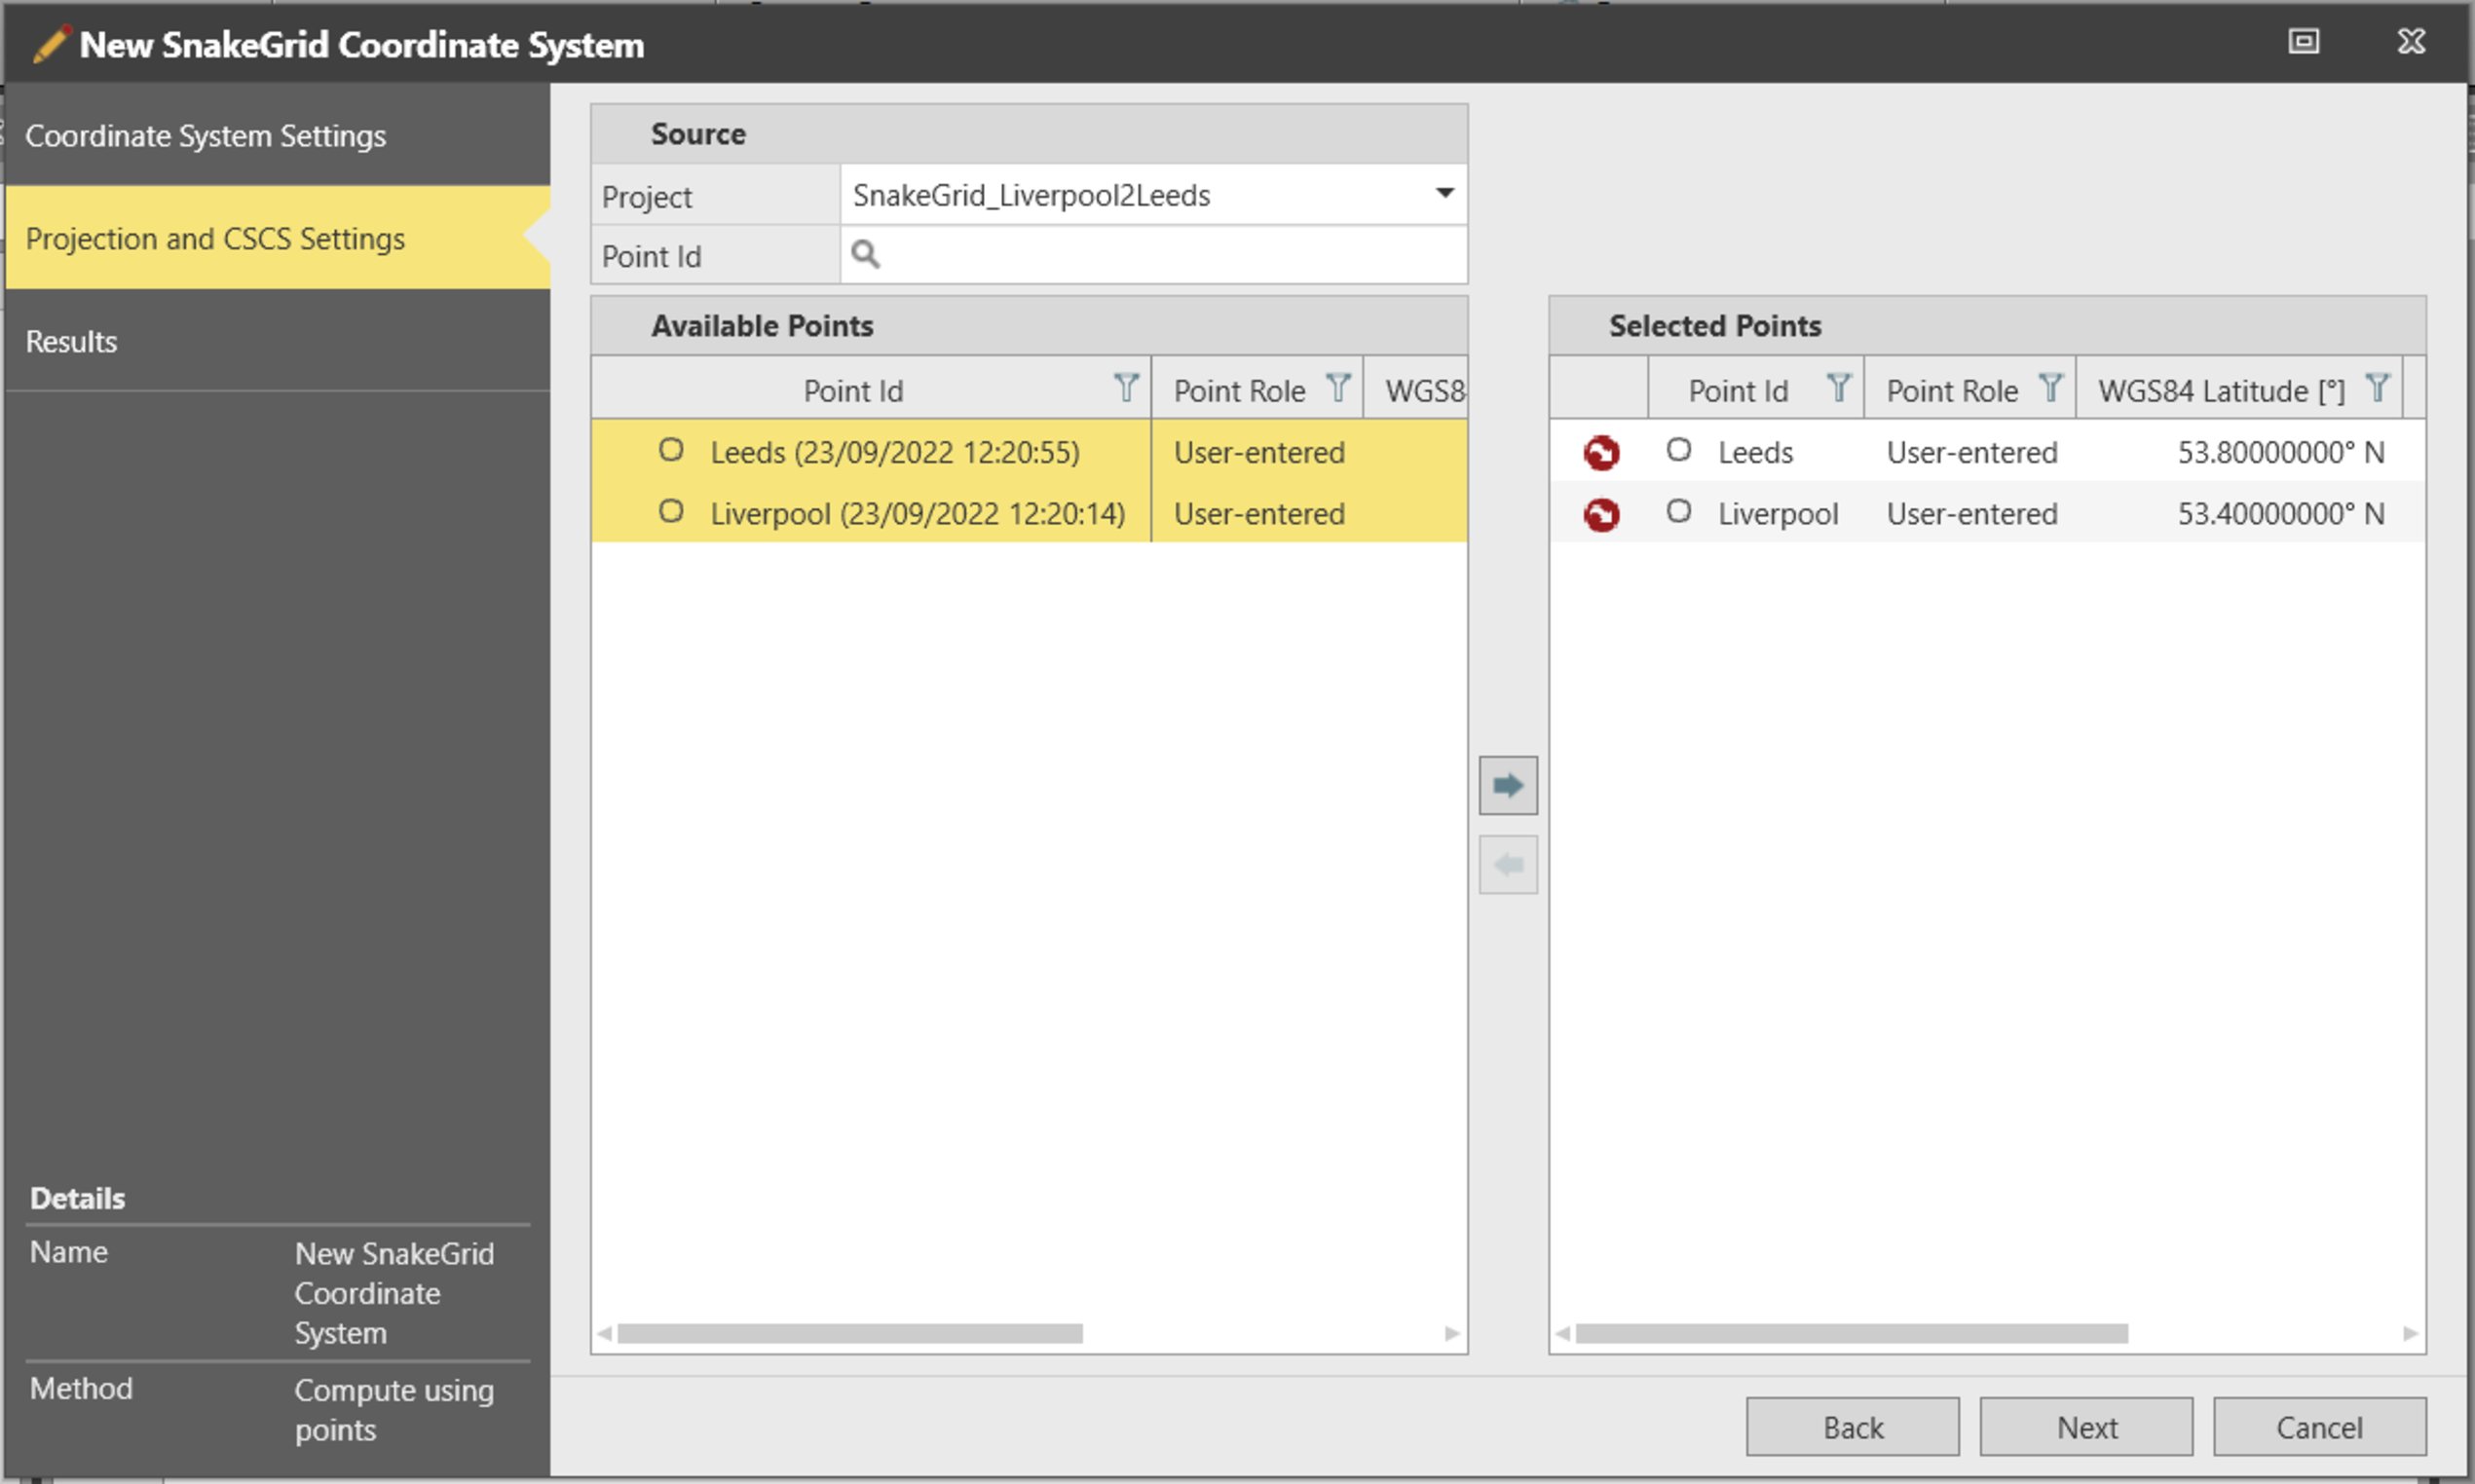This screenshot has width=2475, height=1484.
Task: Sort by Point Role column in Available Points
Action: point(1239,390)
